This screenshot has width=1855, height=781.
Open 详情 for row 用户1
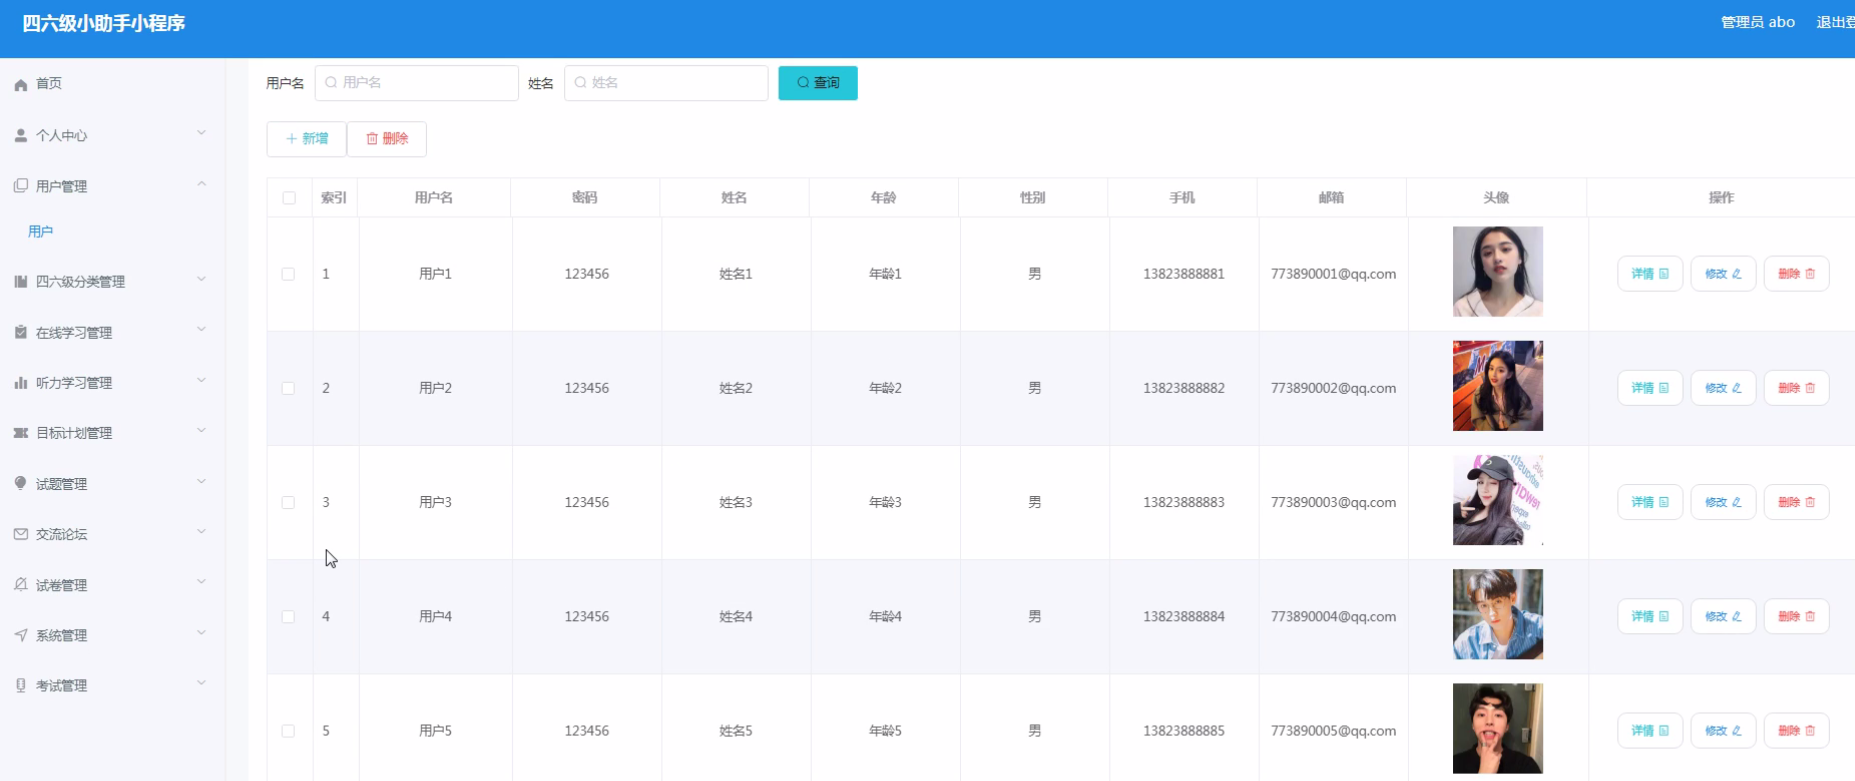pyautogui.click(x=1650, y=274)
